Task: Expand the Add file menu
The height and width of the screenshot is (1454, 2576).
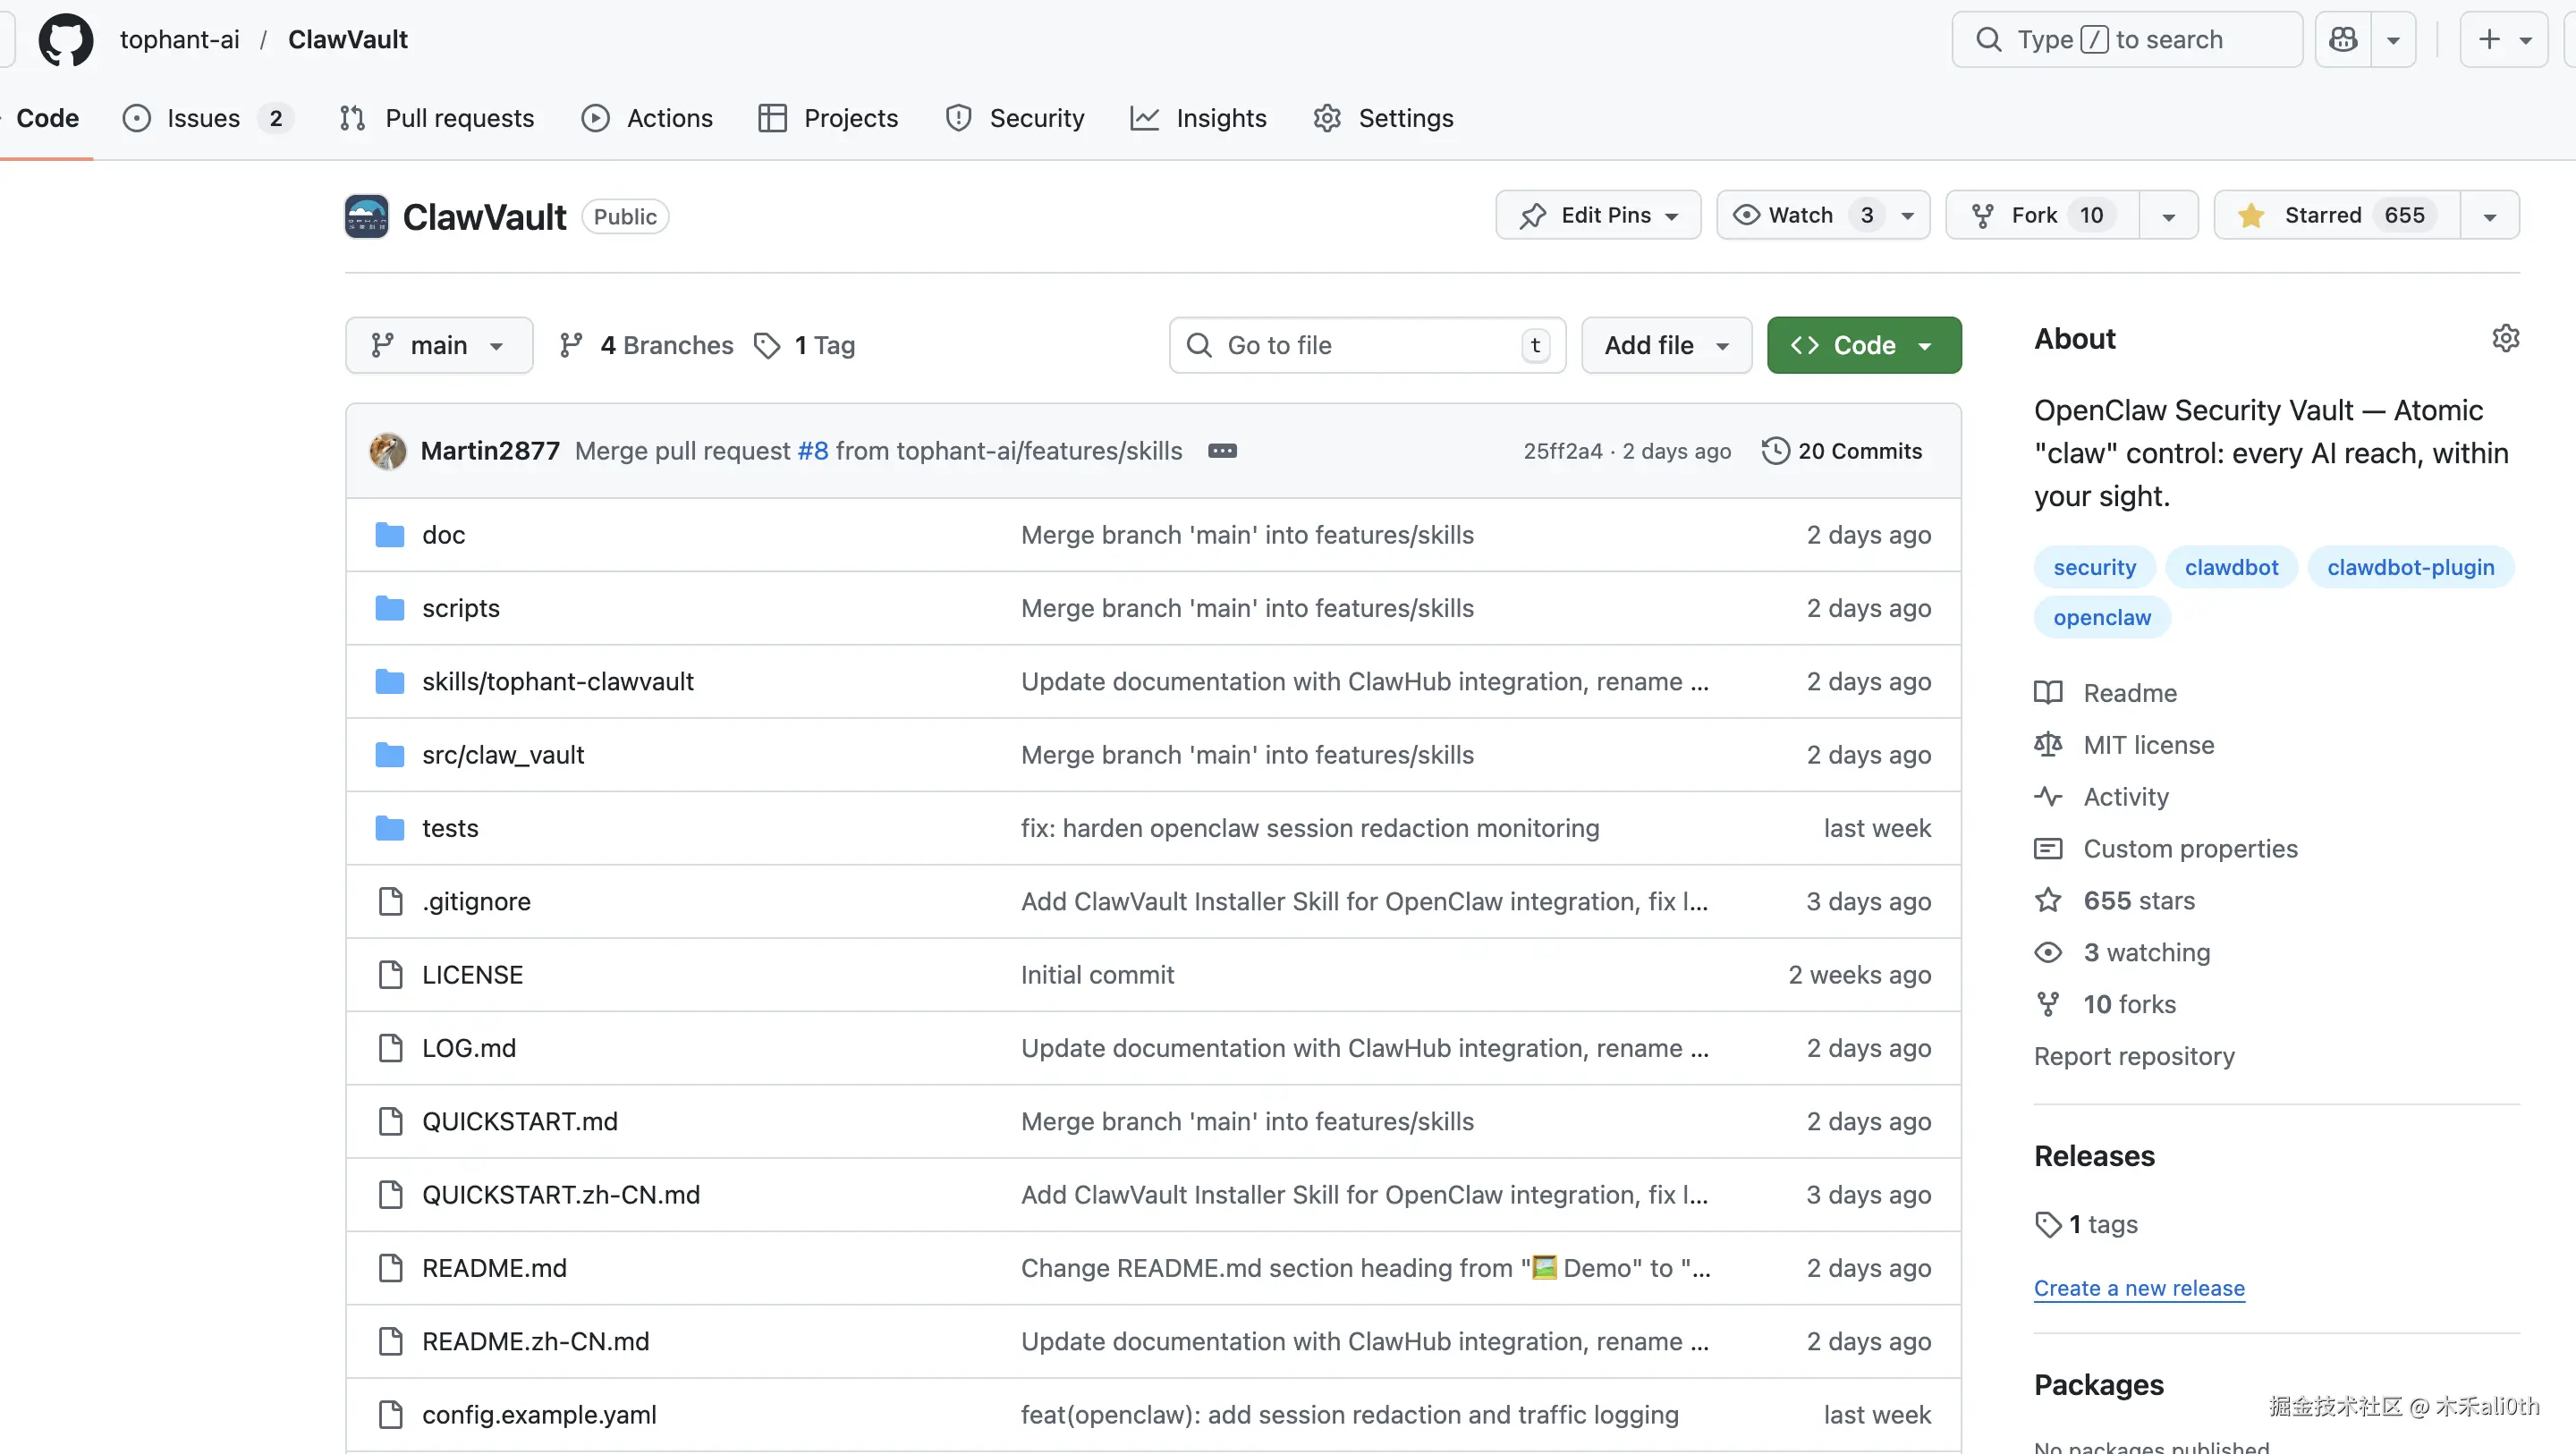Action: pyautogui.click(x=1666, y=345)
